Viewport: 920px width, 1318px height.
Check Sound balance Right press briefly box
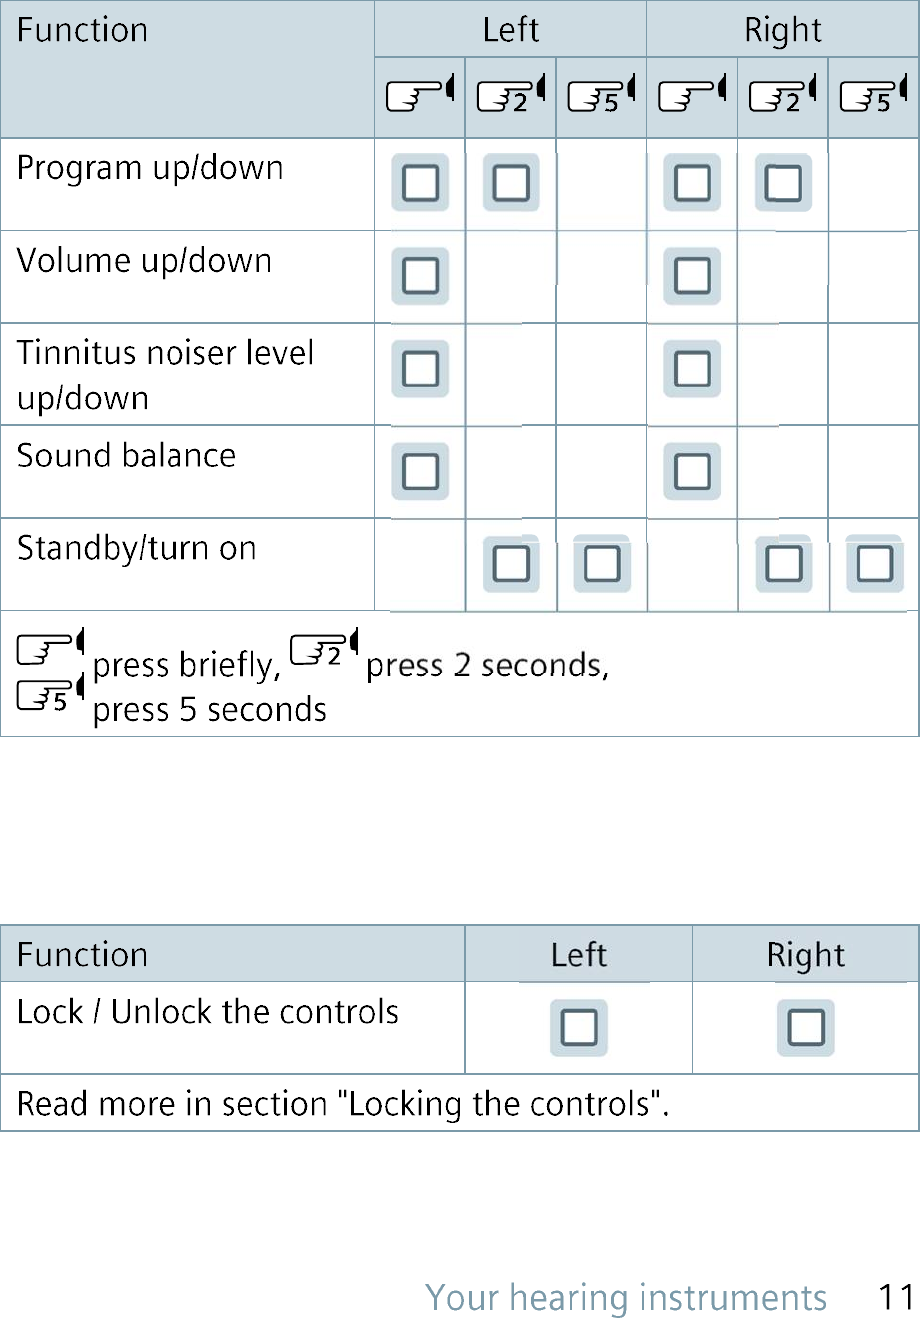692,471
